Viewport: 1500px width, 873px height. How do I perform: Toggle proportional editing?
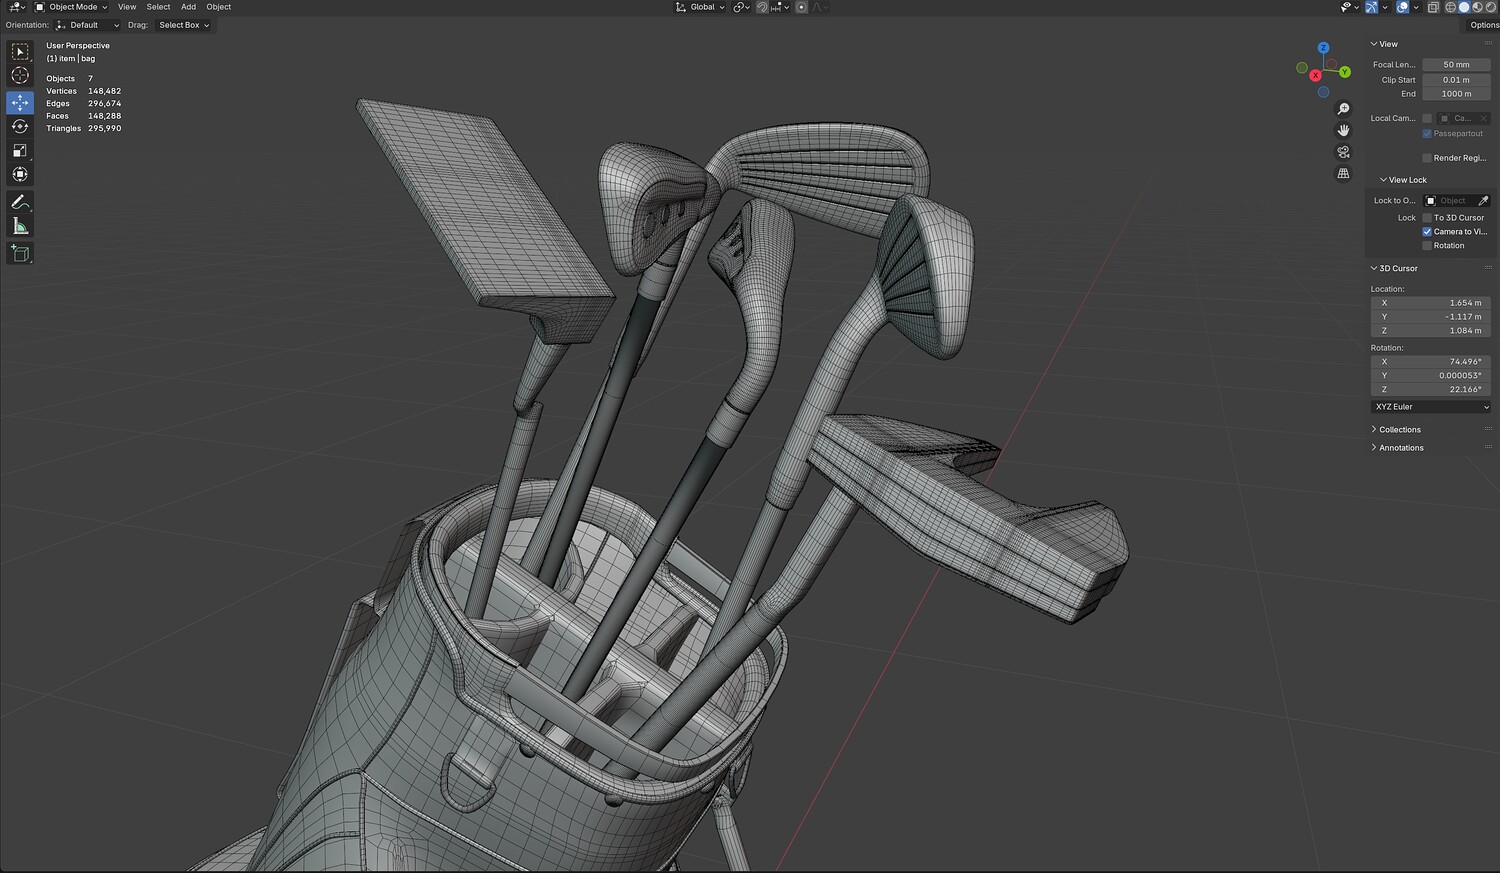point(801,7)
